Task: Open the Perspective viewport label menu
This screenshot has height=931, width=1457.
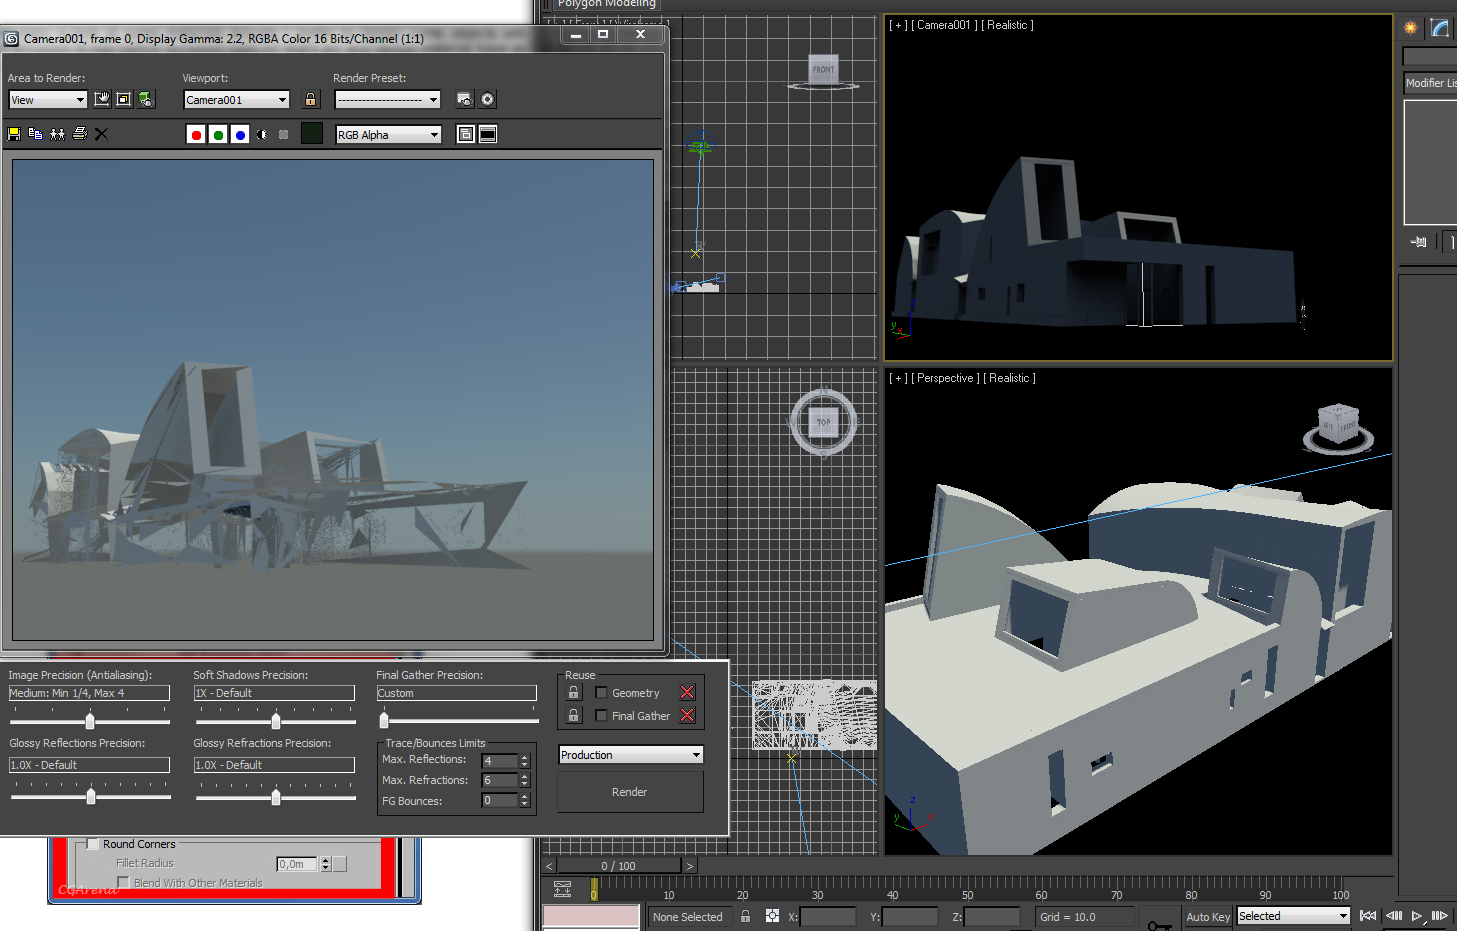Action: pos(945,378)
